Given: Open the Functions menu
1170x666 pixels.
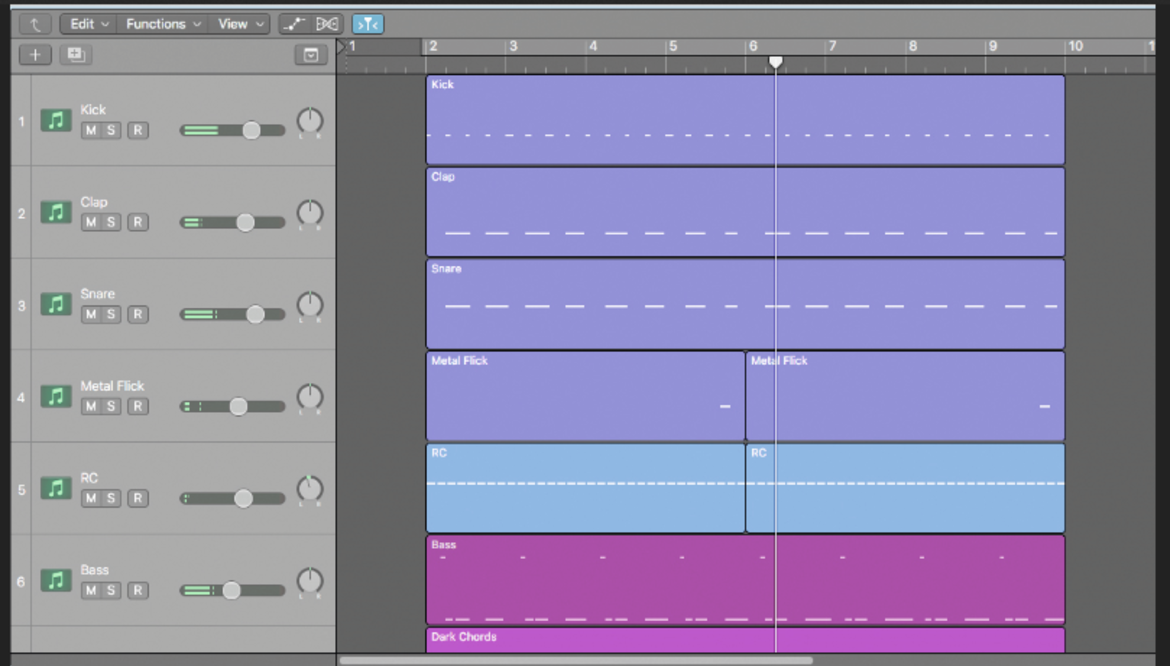Looking at the screenshot, I should coord(163,24).
